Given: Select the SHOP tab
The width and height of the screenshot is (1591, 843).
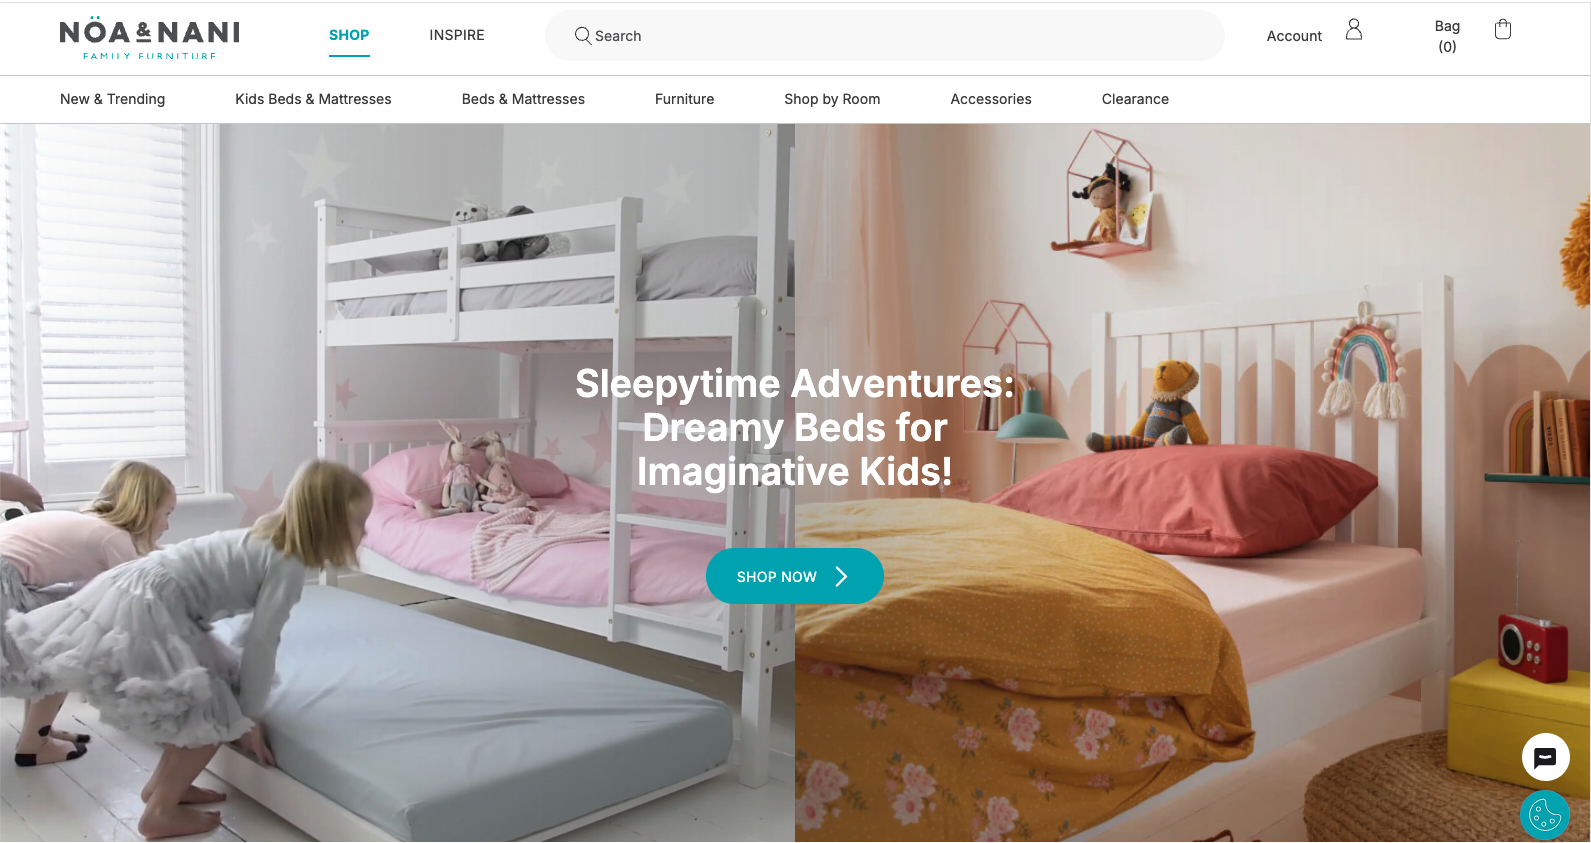Looking at the screenshot, I should pos(349,36).
